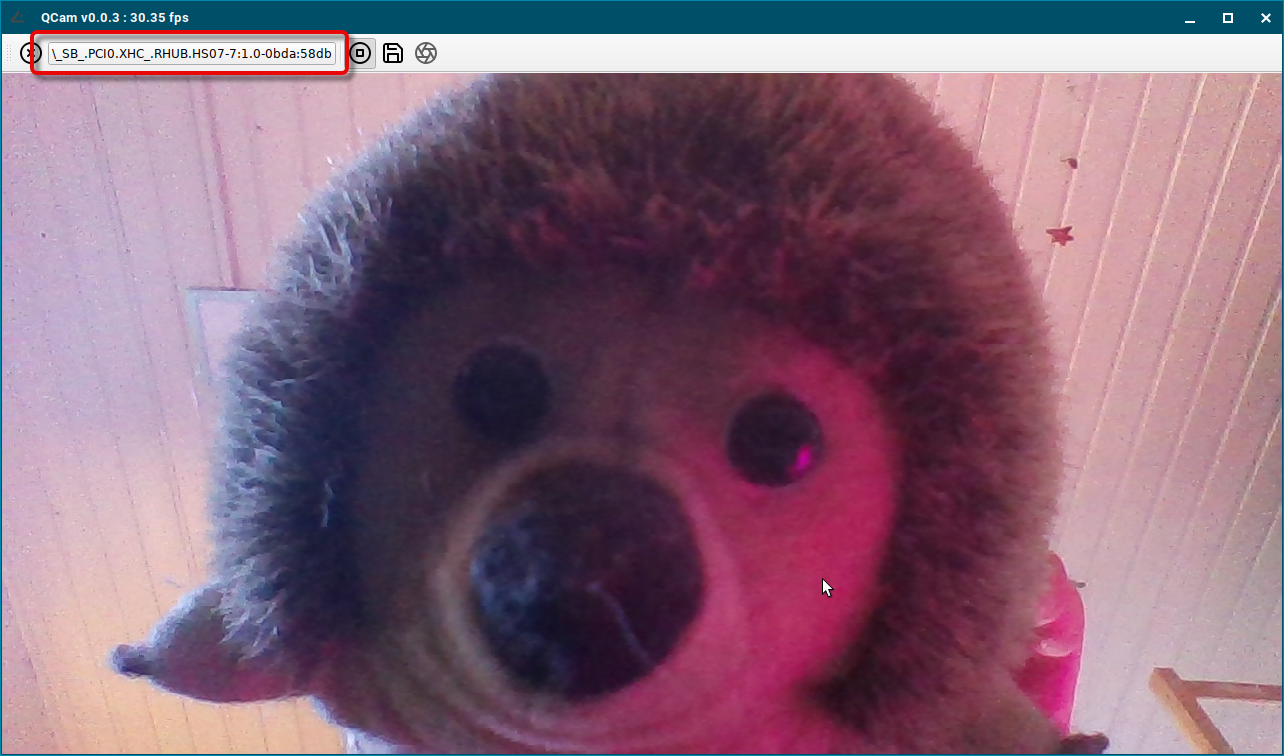Screen dimensions: 1284x756
Task: Minimize the QCam window
Action: coord(1190,18)
